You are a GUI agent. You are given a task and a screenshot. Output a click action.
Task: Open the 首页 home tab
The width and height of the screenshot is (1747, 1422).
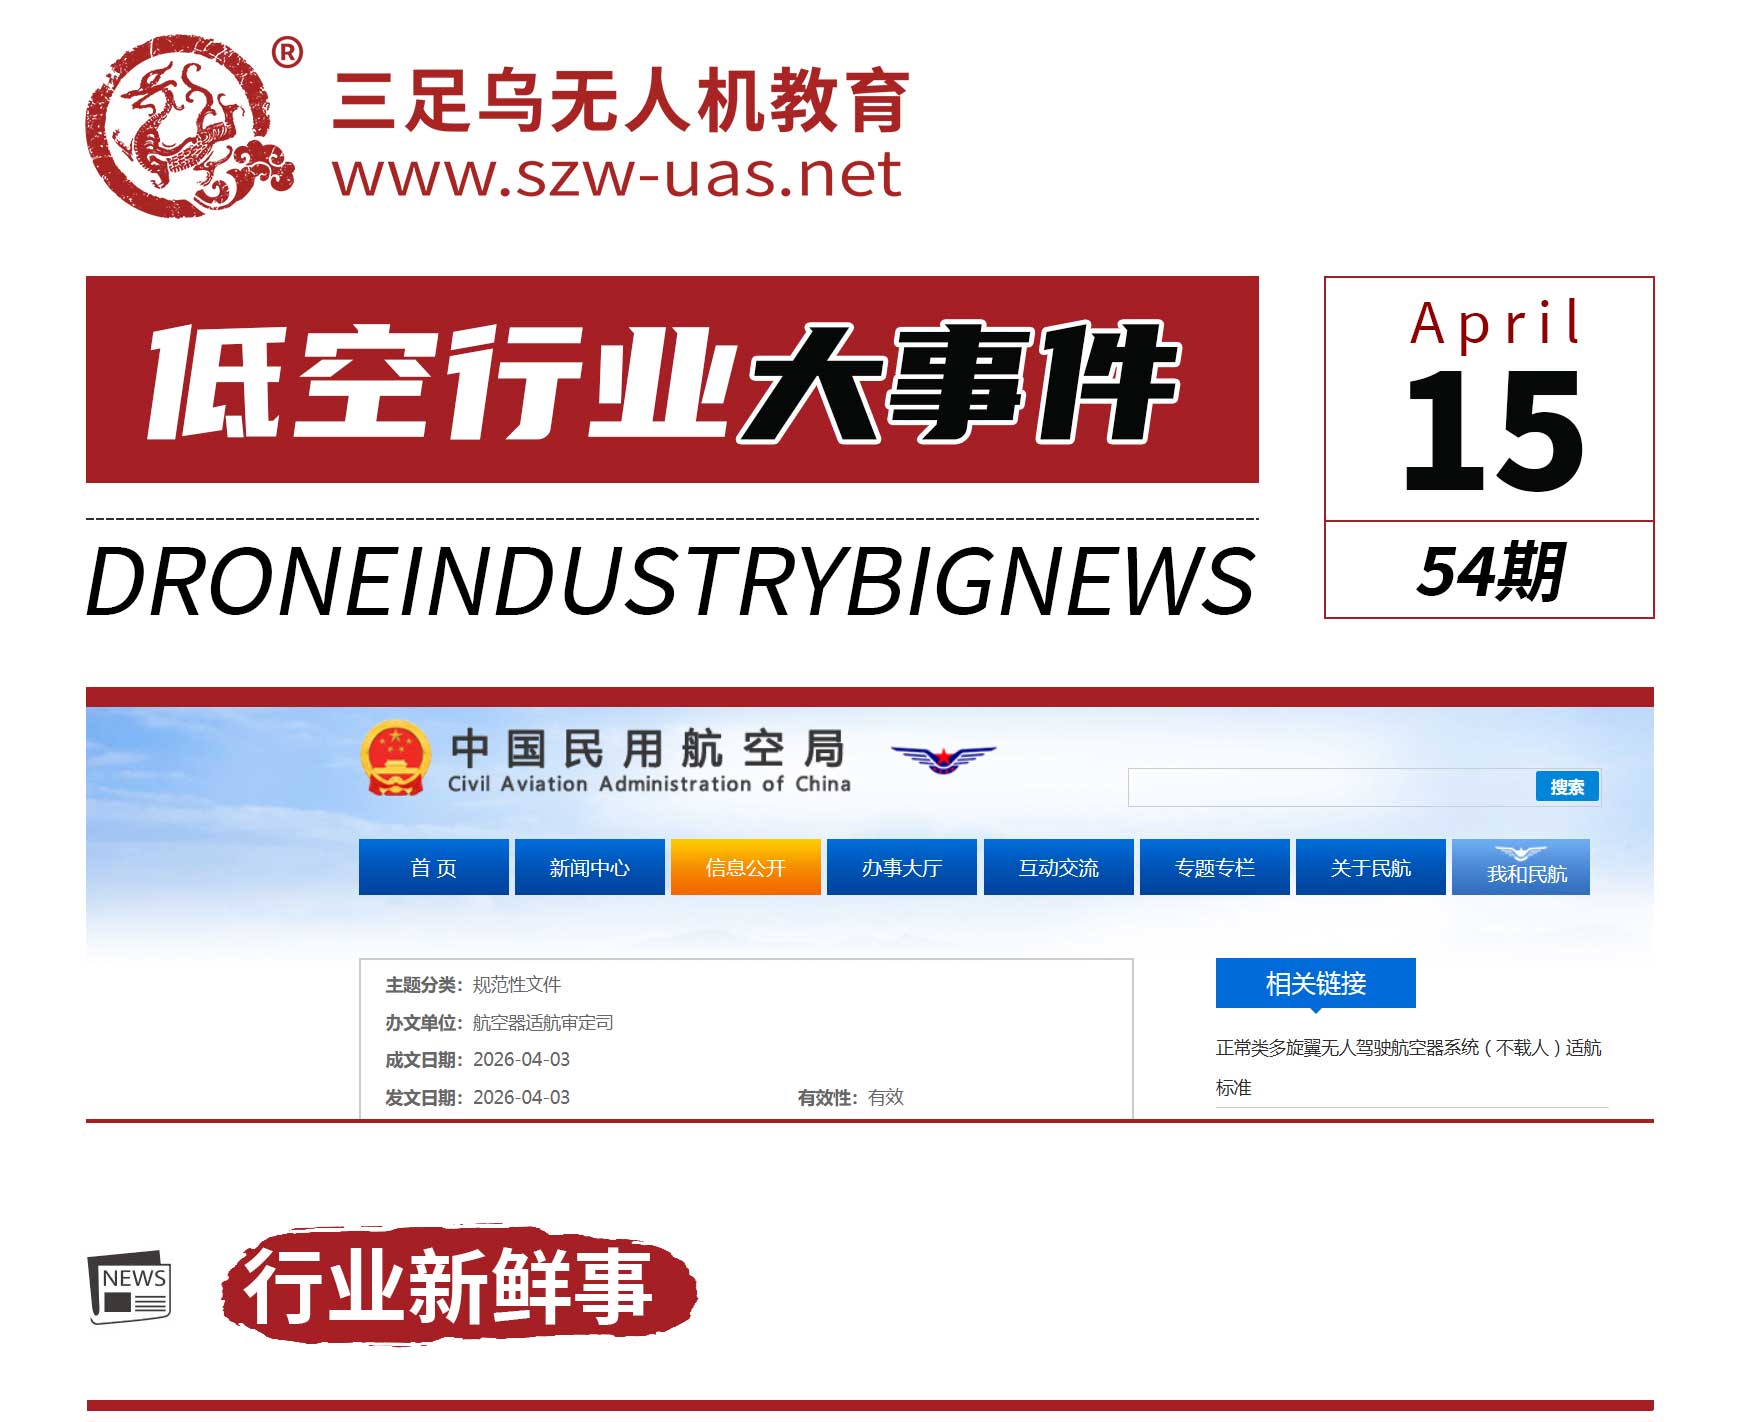coord(433,867)
